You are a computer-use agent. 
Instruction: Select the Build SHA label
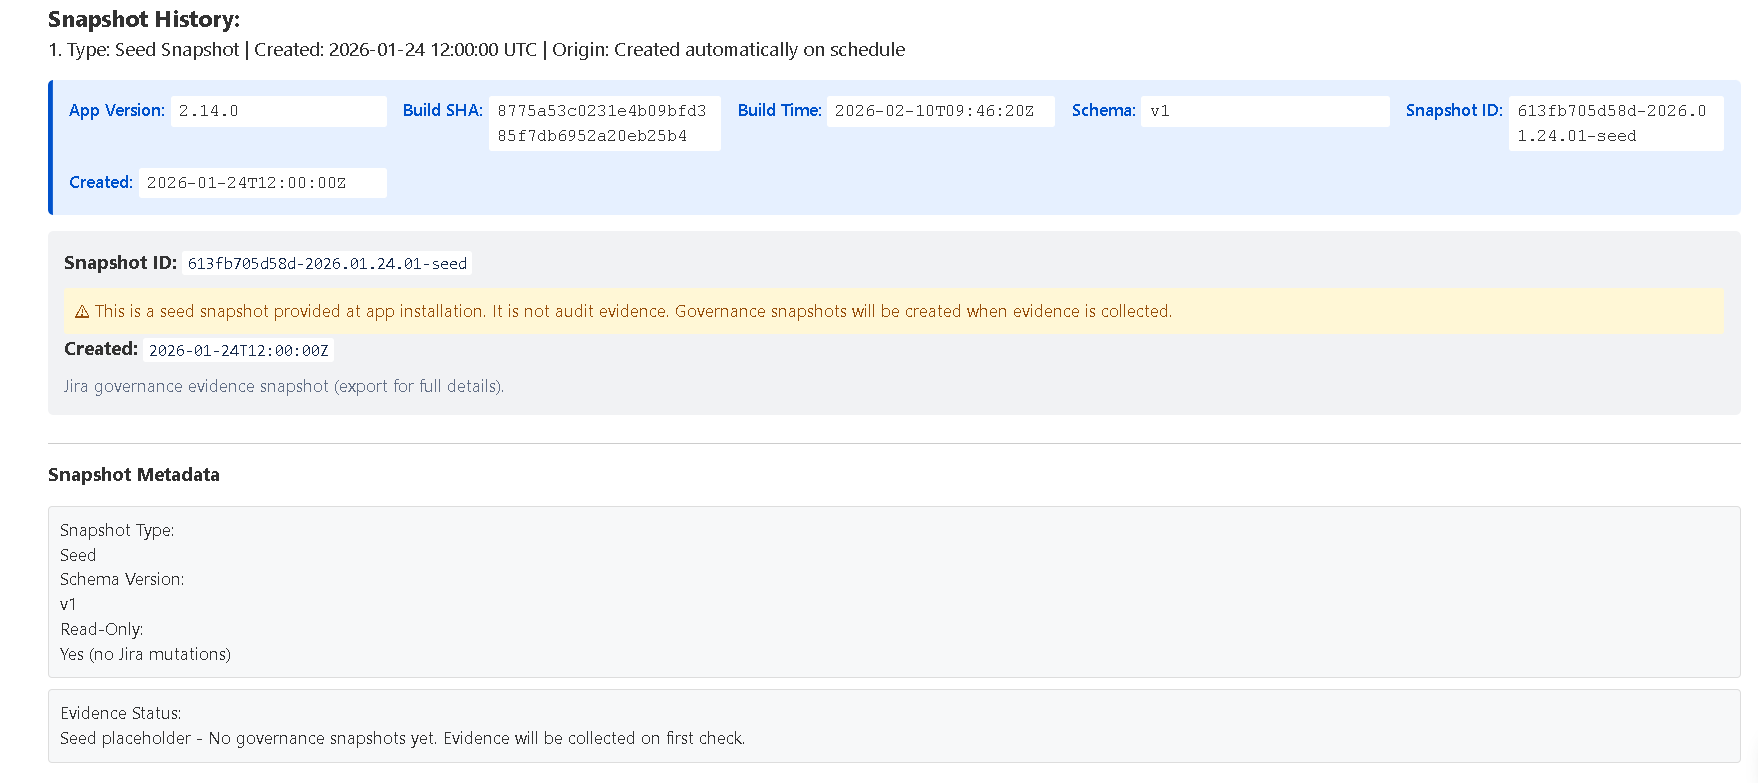[x=442, y=110]
